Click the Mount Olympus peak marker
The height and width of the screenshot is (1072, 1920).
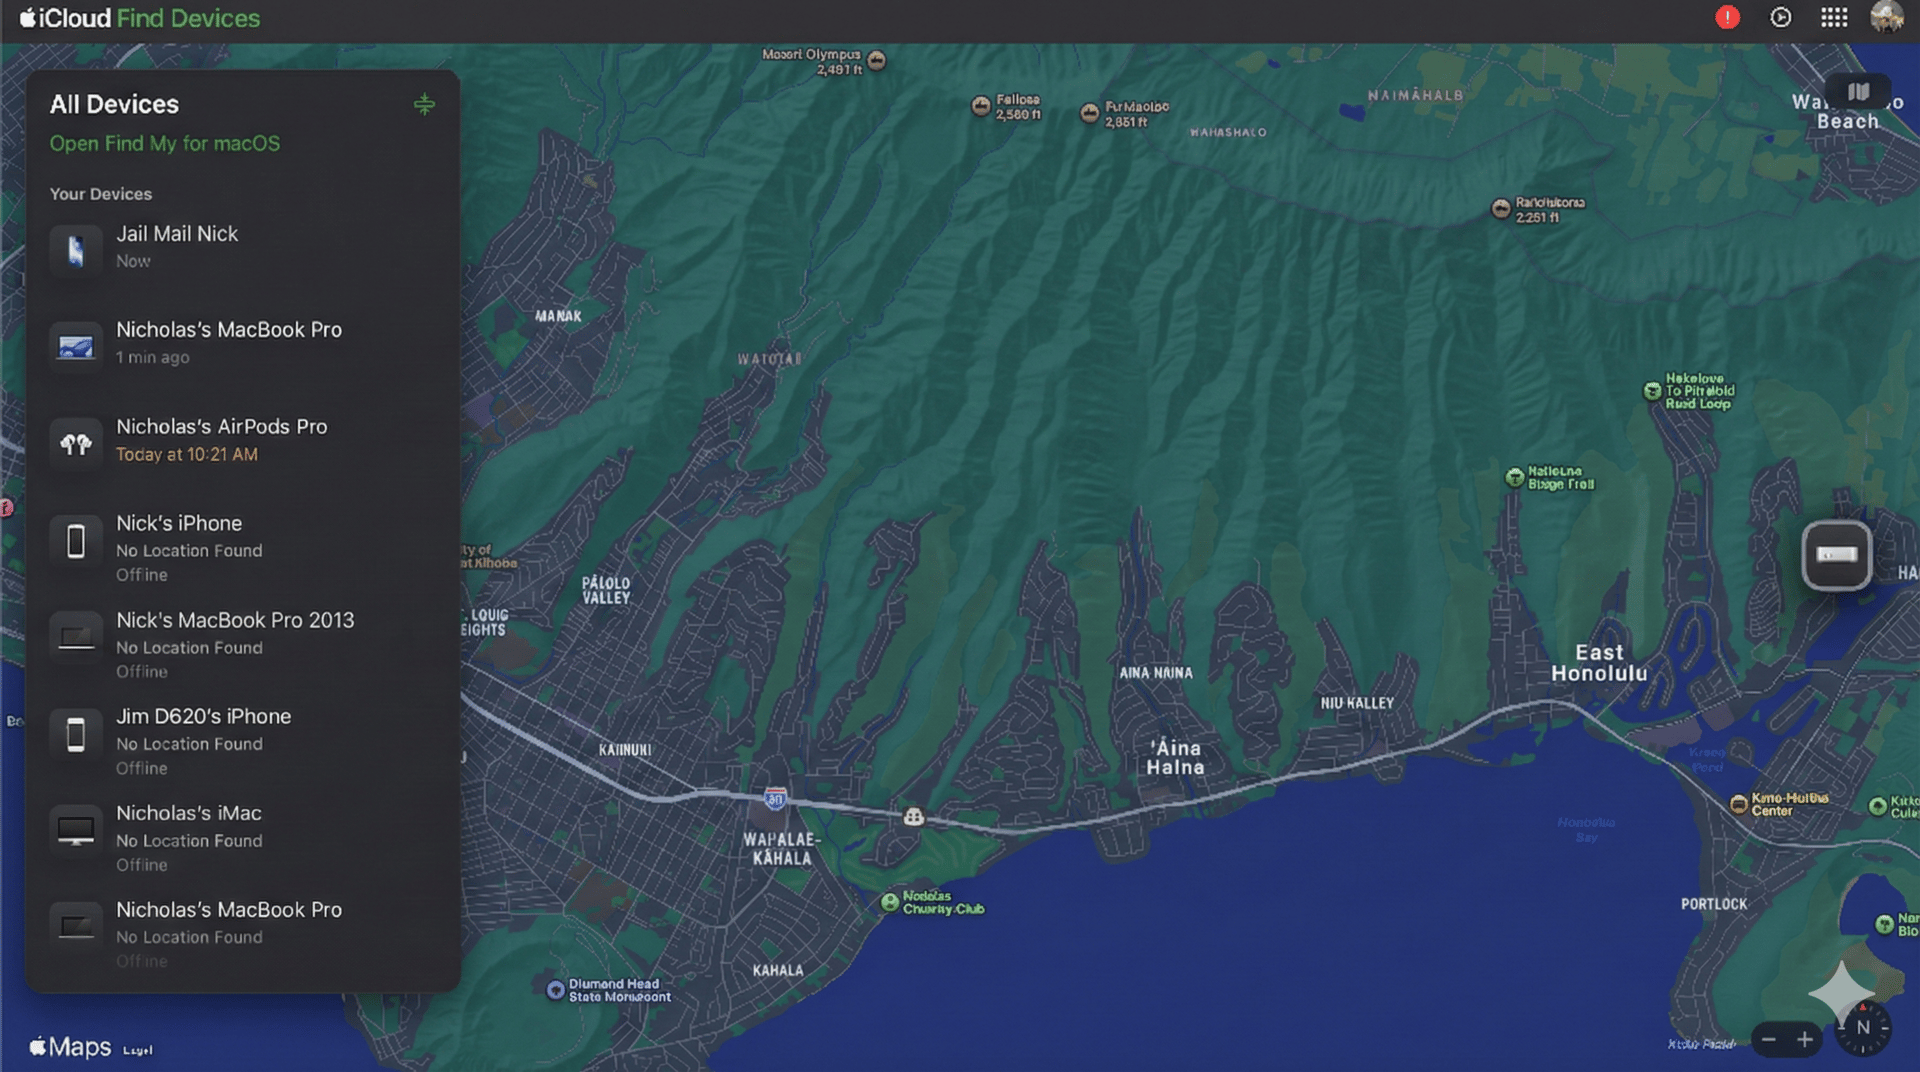click(x=877, y=60)
